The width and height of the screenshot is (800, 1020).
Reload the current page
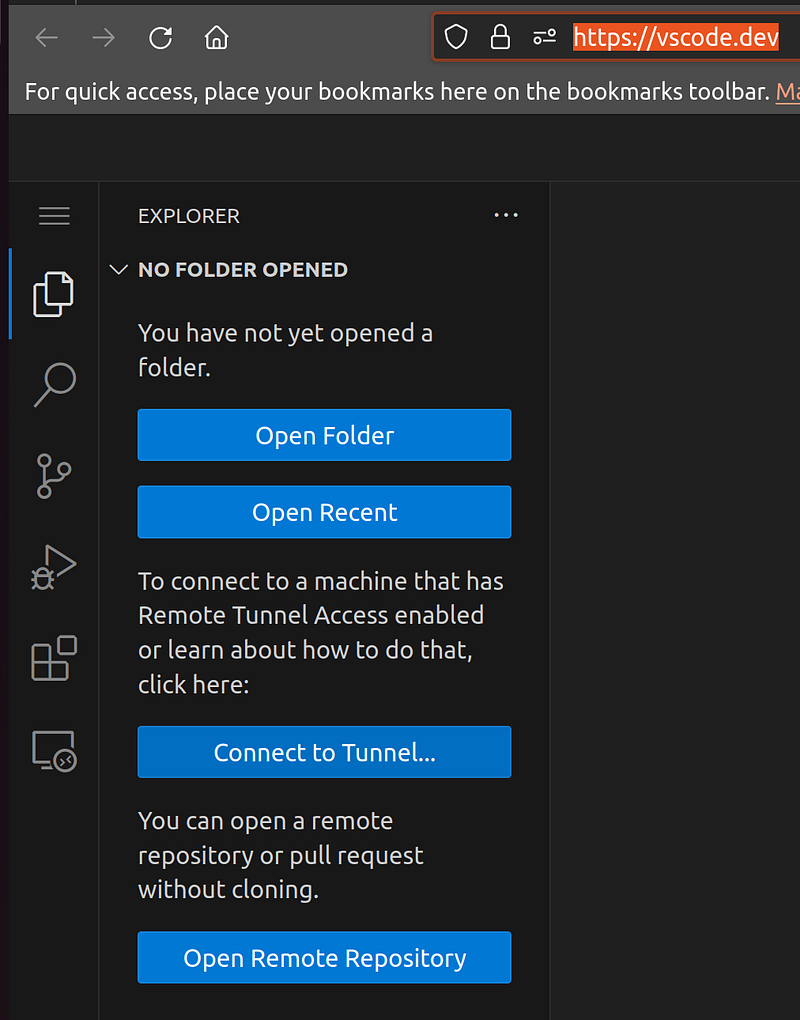[160, 37]
